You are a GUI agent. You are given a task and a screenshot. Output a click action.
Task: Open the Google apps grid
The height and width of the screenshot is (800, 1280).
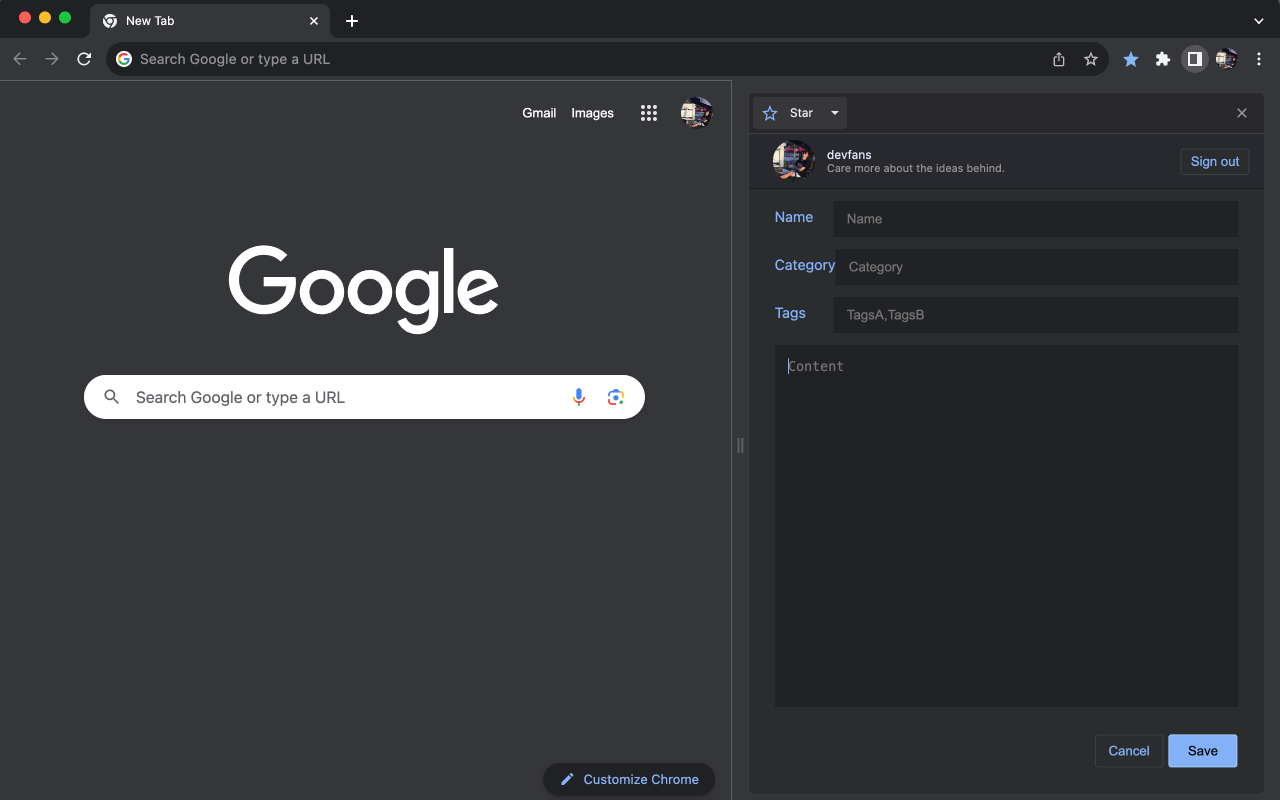click(x=649, y=113)
